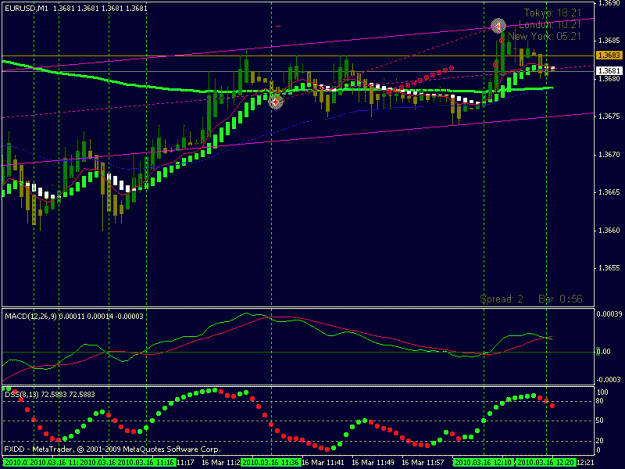Click the 1.3685 price axis label
Viewport: 625px width, 469px height.
tap(609, 41)
